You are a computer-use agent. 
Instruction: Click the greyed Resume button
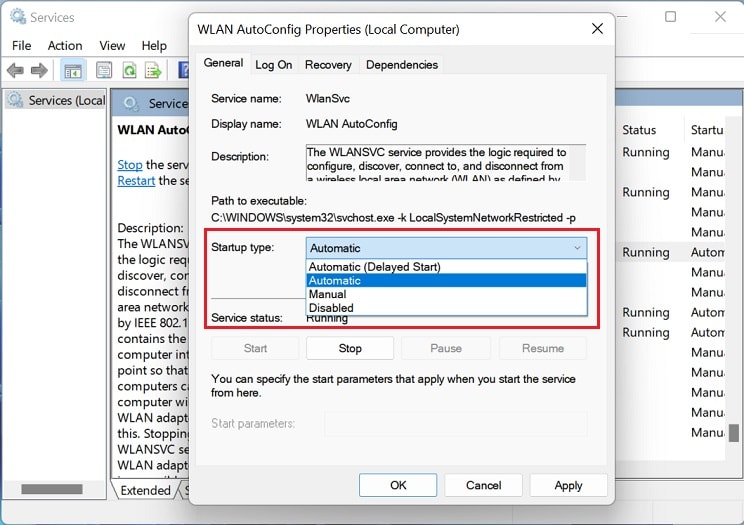[x=543, y=348]
